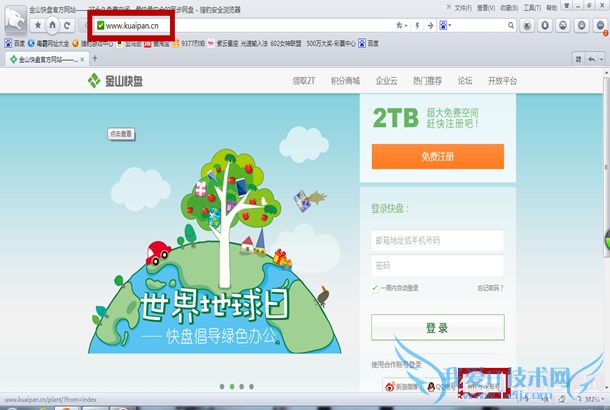
Task: Click the go arrow in address bar
Action: (x=430, y=26)
